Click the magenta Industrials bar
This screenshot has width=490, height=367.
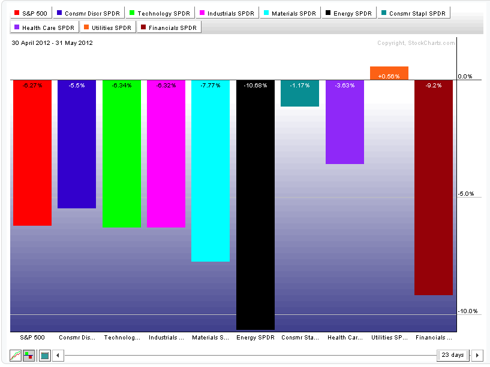pyautogui.click(x=166, y=154)
